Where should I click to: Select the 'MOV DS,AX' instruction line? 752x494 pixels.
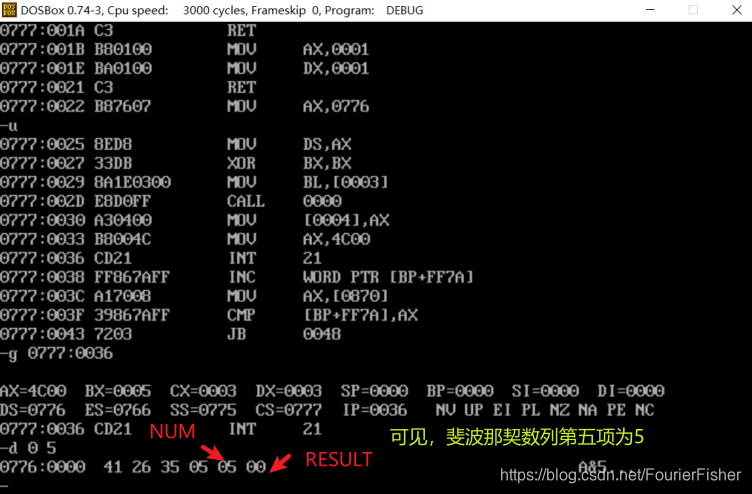[176, 144]
